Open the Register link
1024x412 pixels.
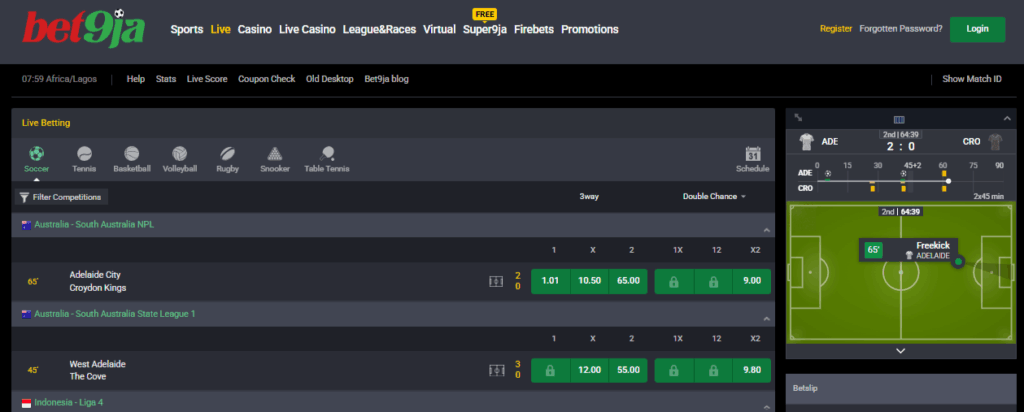[836, 29]
